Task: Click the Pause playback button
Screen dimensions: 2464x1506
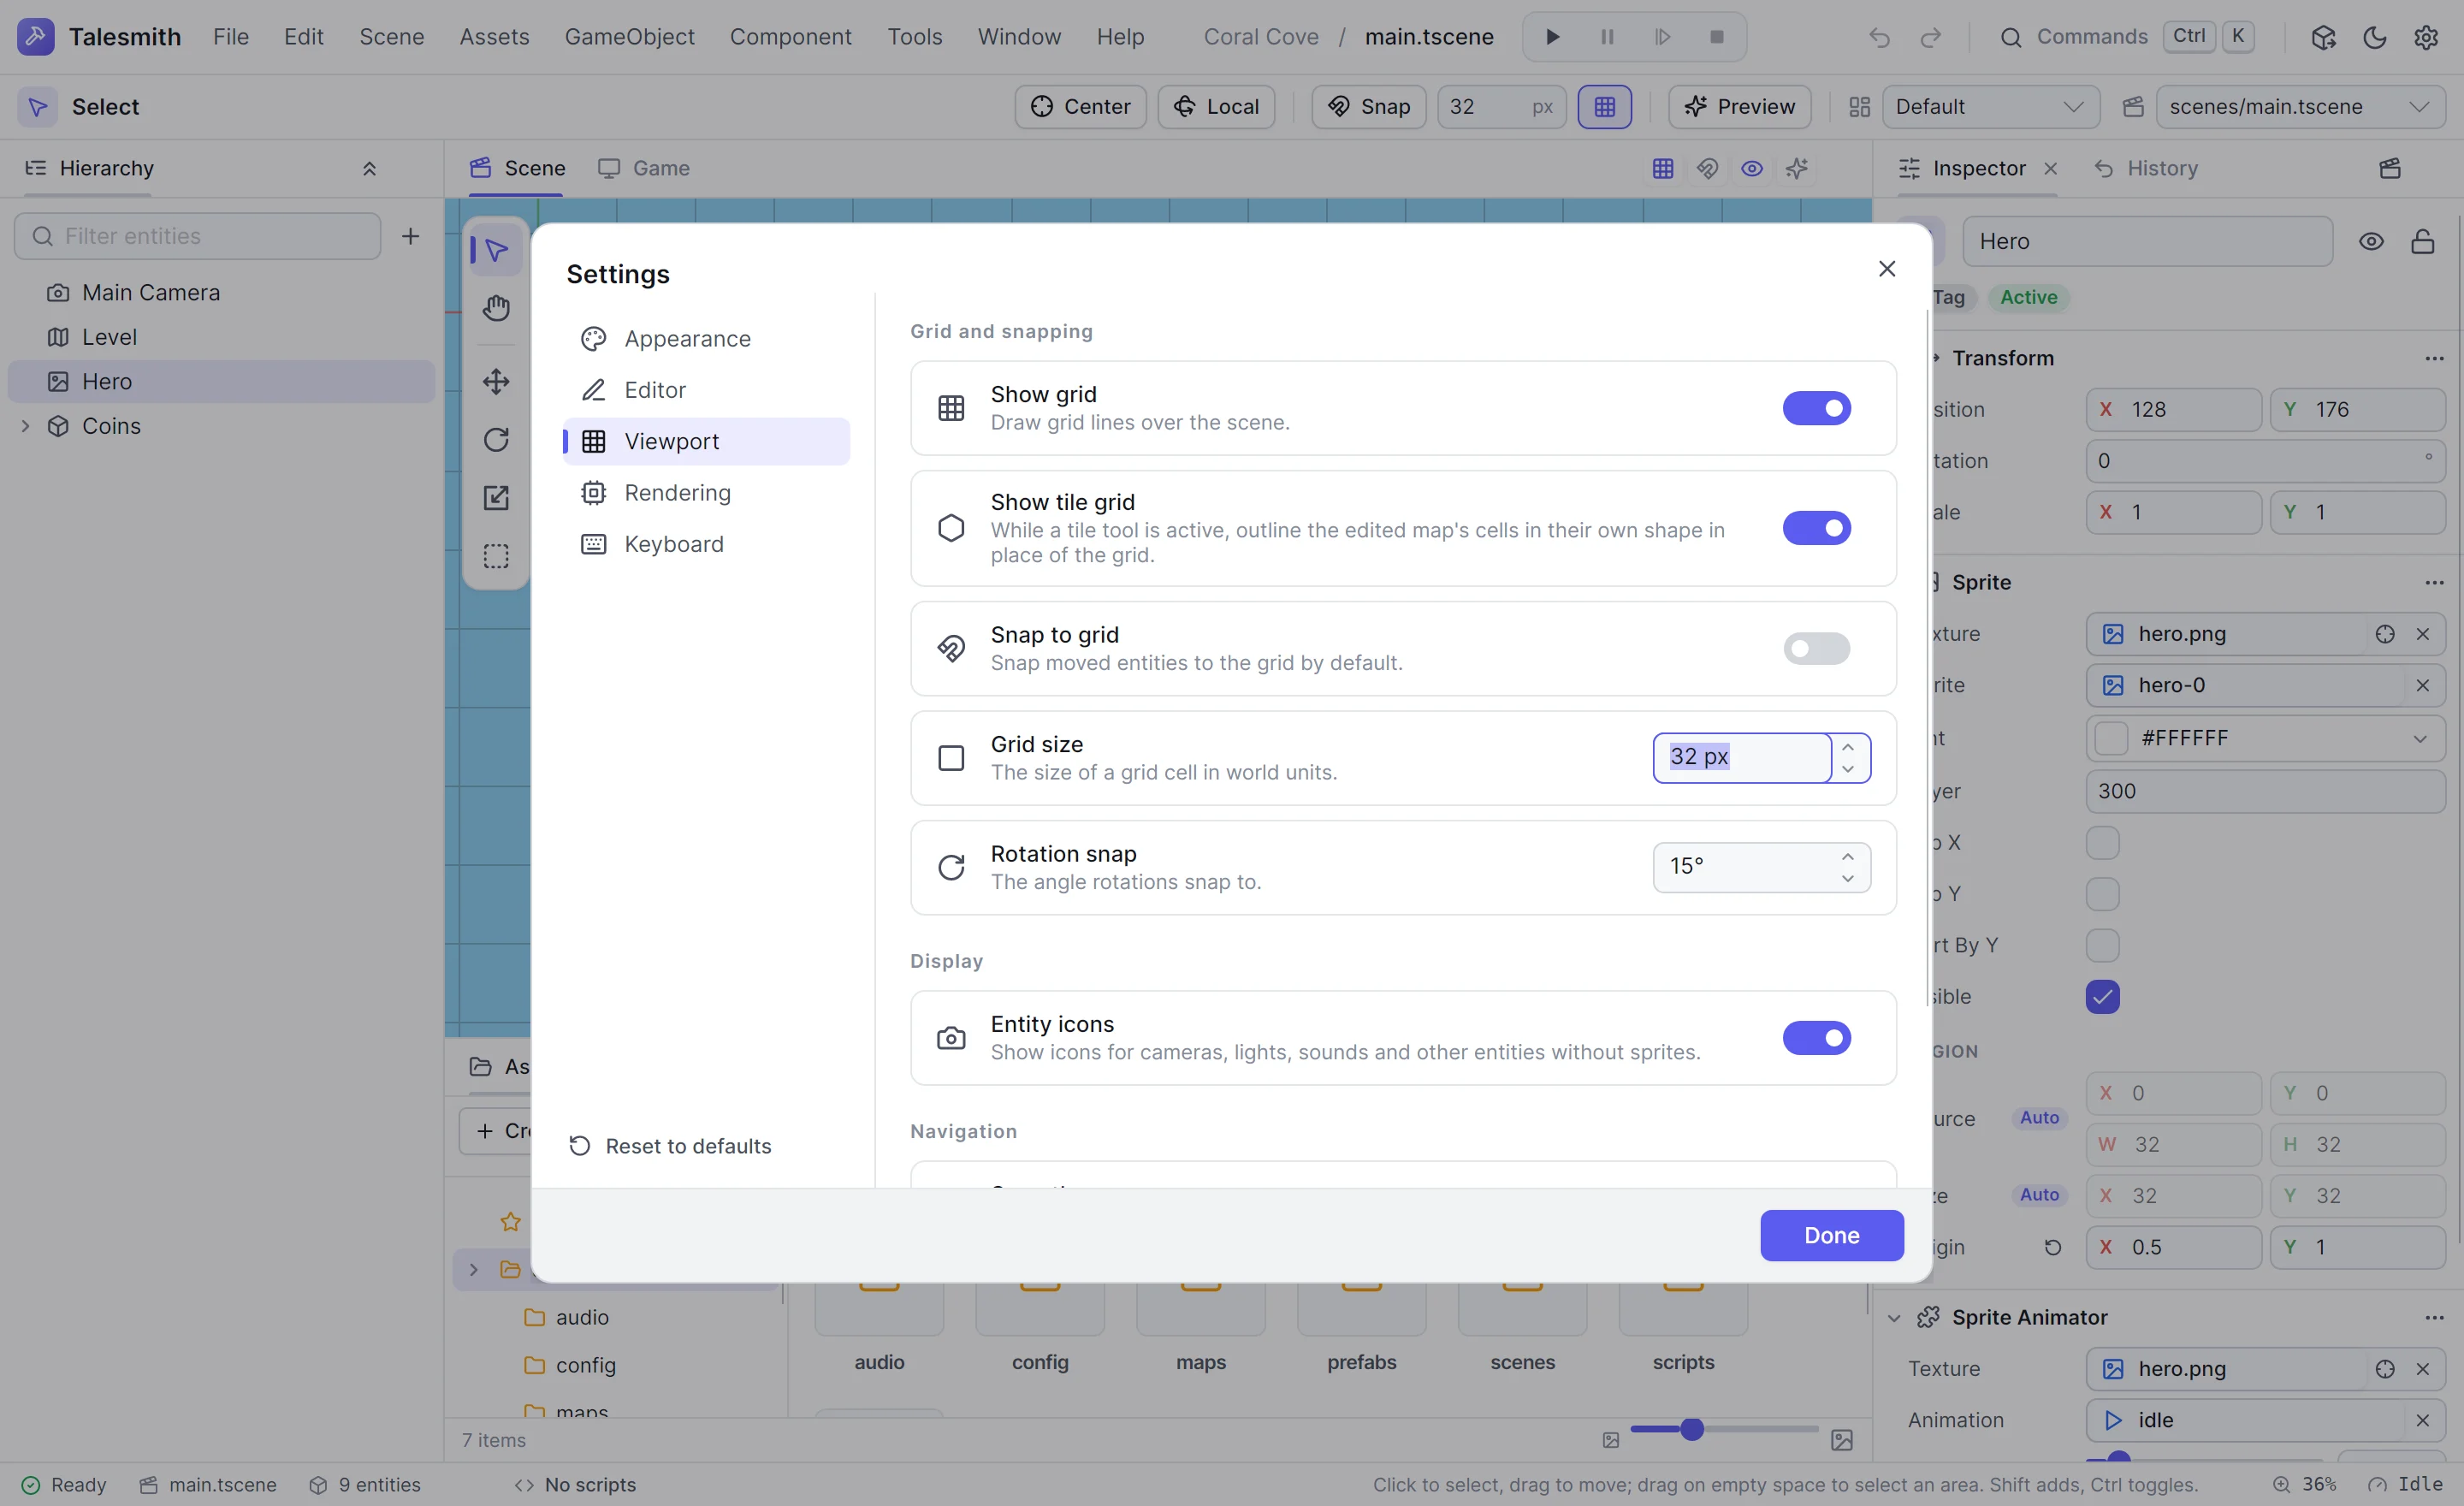Action: [1607, 37]
